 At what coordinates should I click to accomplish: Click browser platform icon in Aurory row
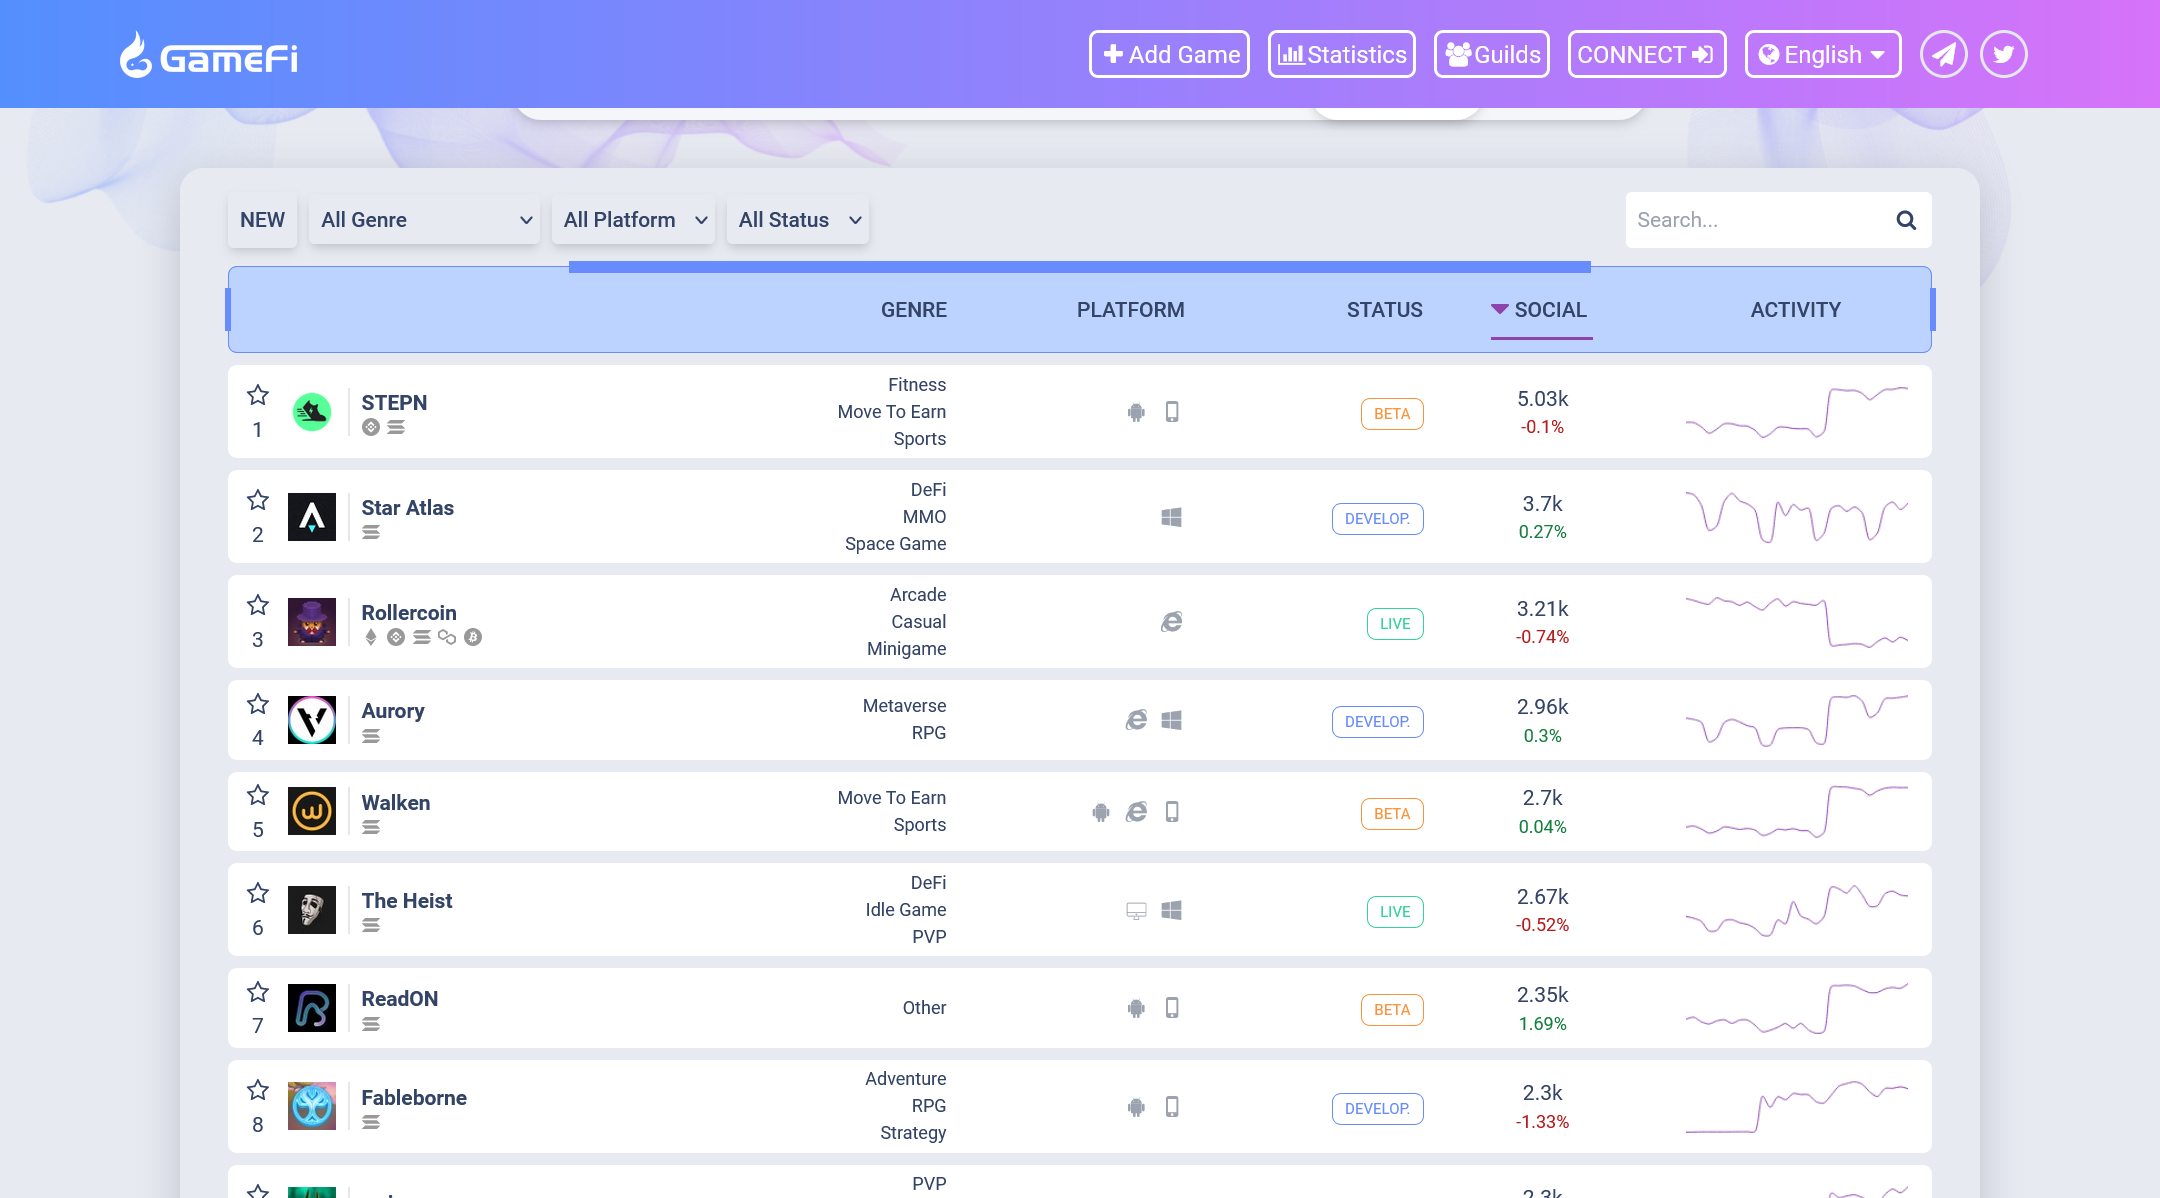pyautogui.click(x=1136, y=720)
